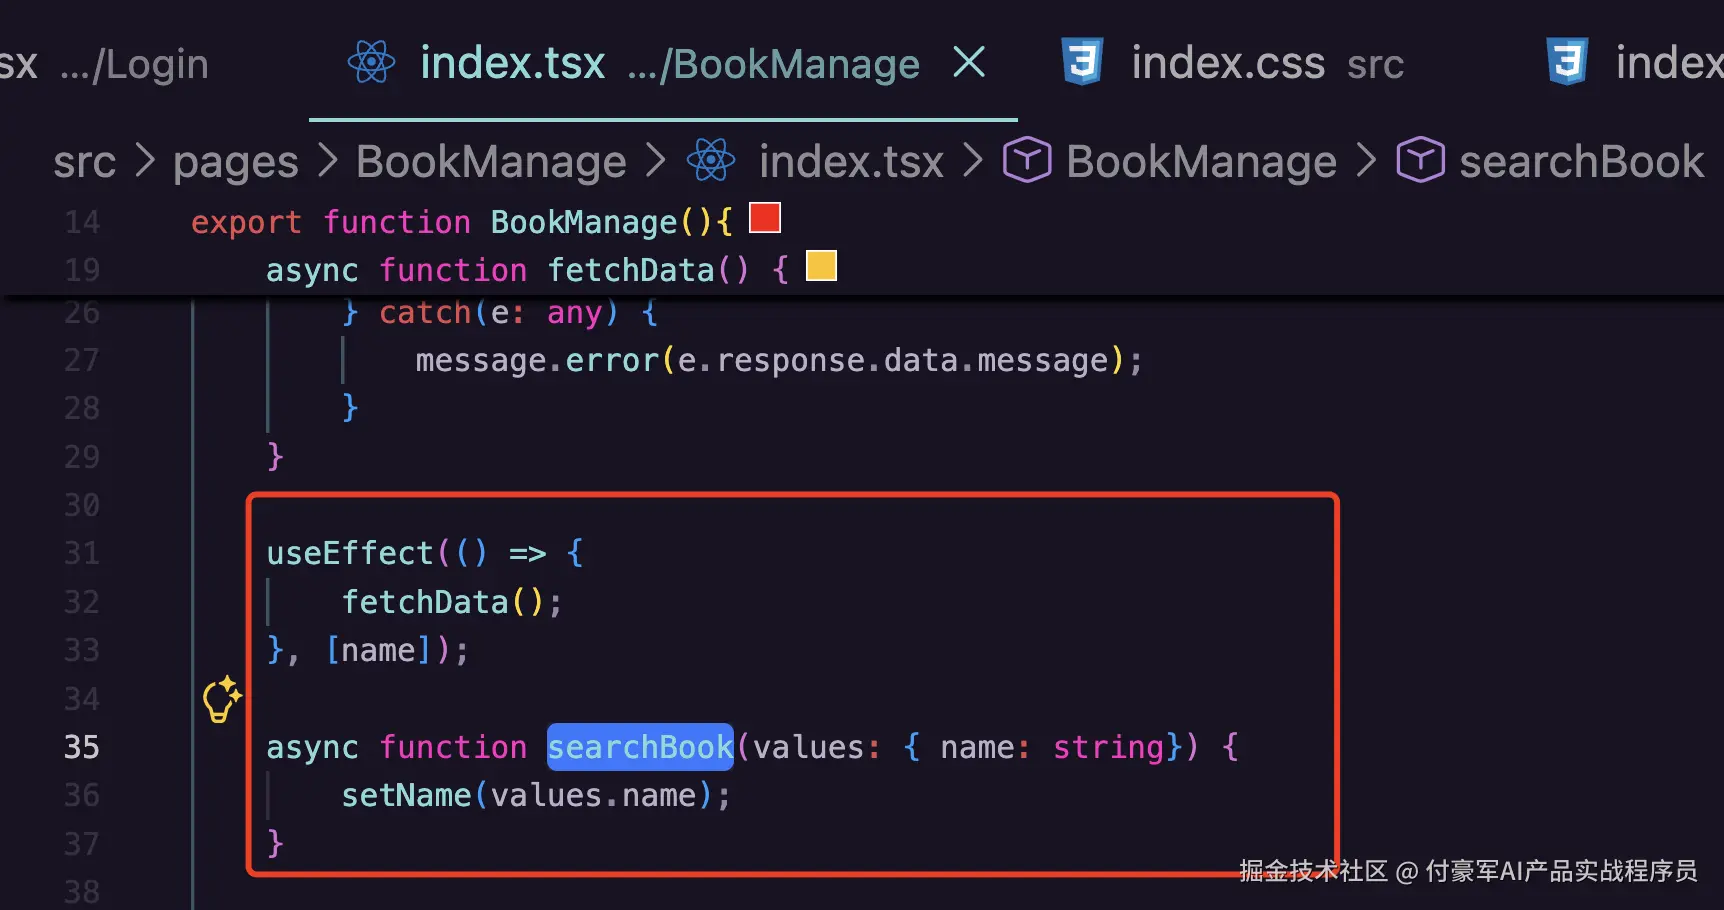
Task: Click 'setName' on line 36
Action: tap(406, 795)
